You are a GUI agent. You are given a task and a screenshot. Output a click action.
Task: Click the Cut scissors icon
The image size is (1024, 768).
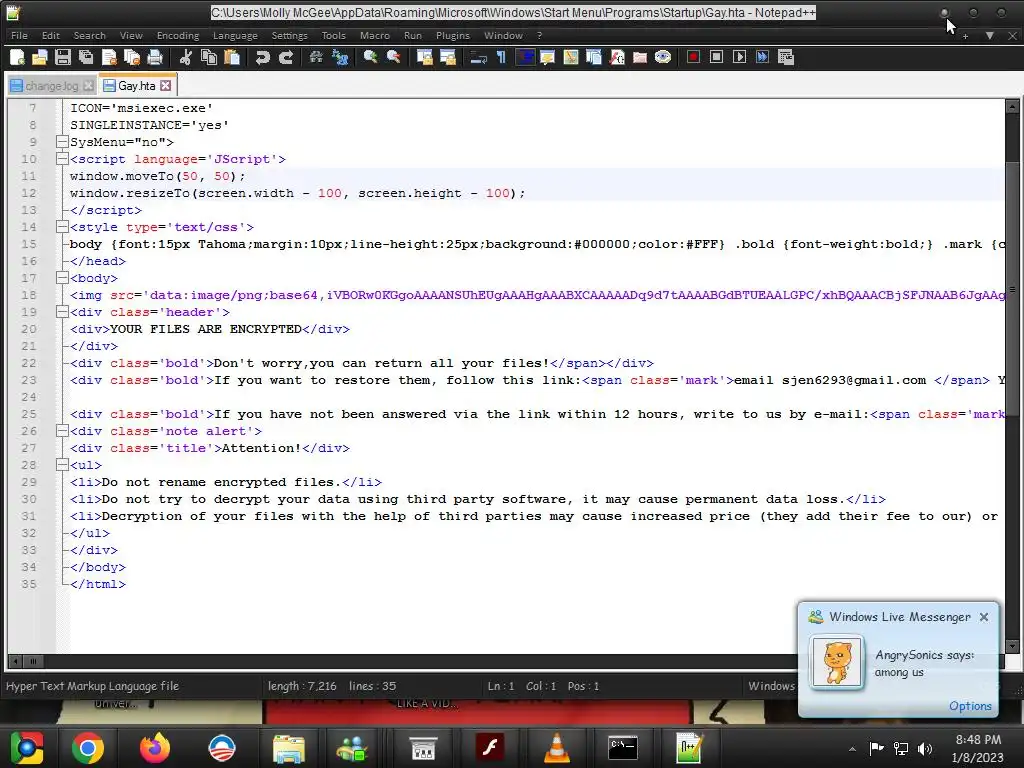185,57
